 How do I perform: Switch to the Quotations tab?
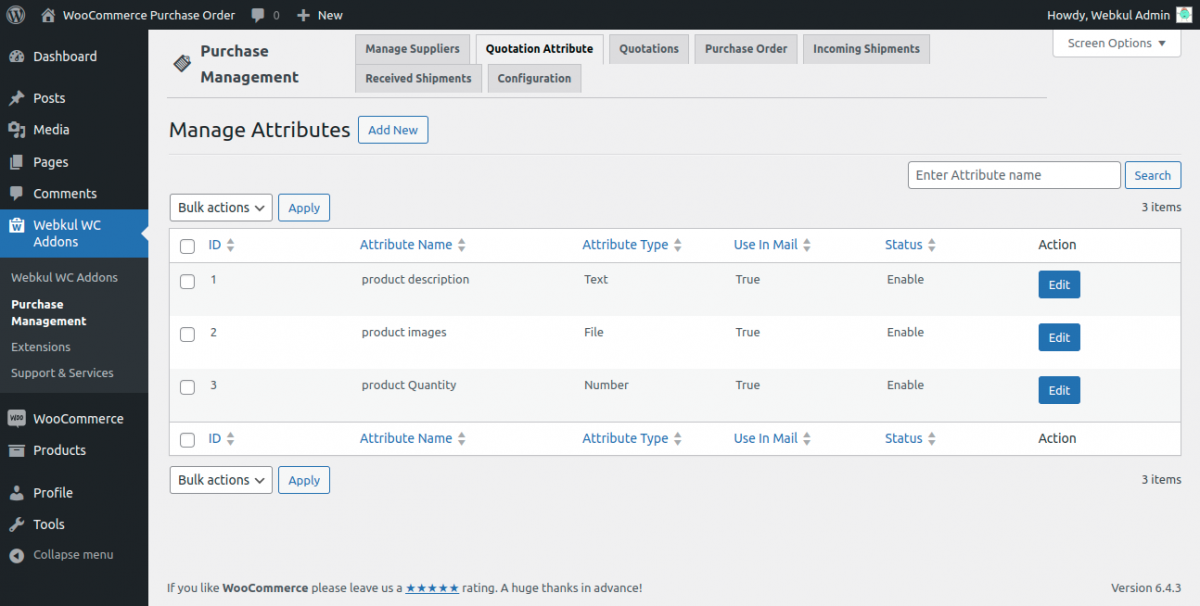pos(648,48)
